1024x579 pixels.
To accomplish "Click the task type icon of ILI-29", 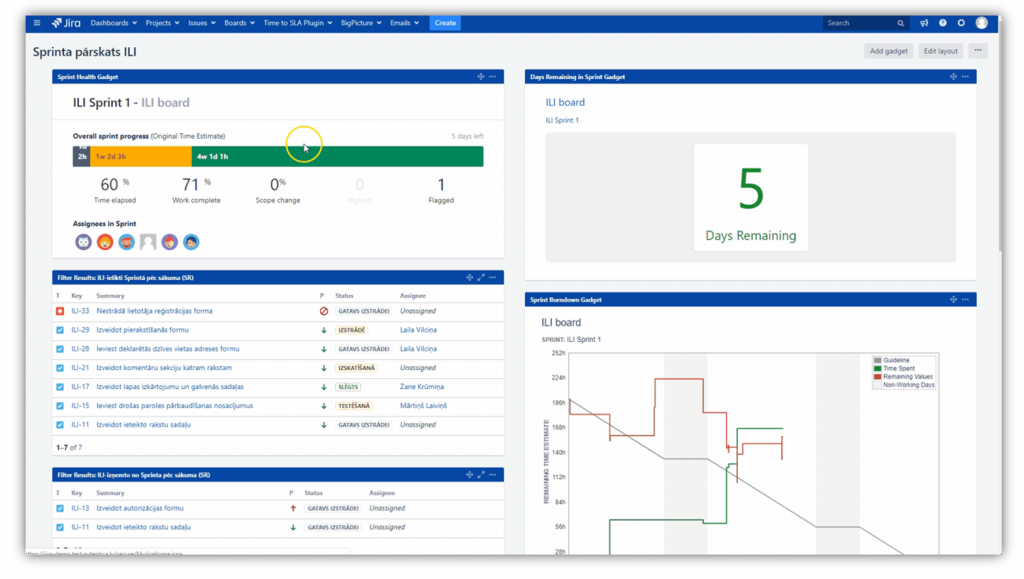I will (x=60, y=330).
